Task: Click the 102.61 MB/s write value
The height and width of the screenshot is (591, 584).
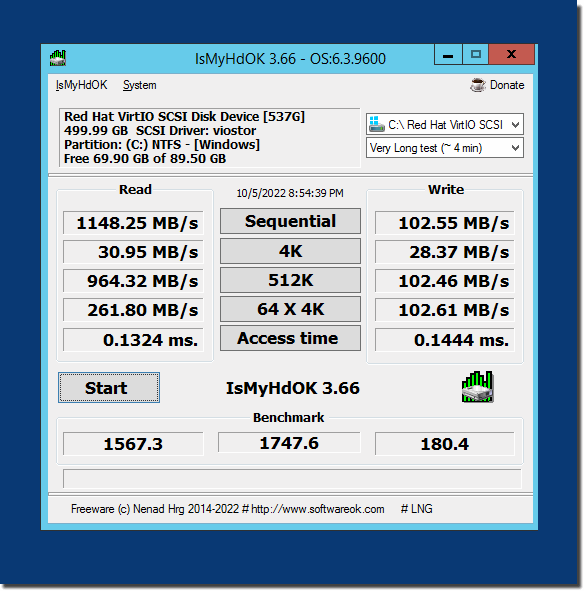Action: (445, 310)
